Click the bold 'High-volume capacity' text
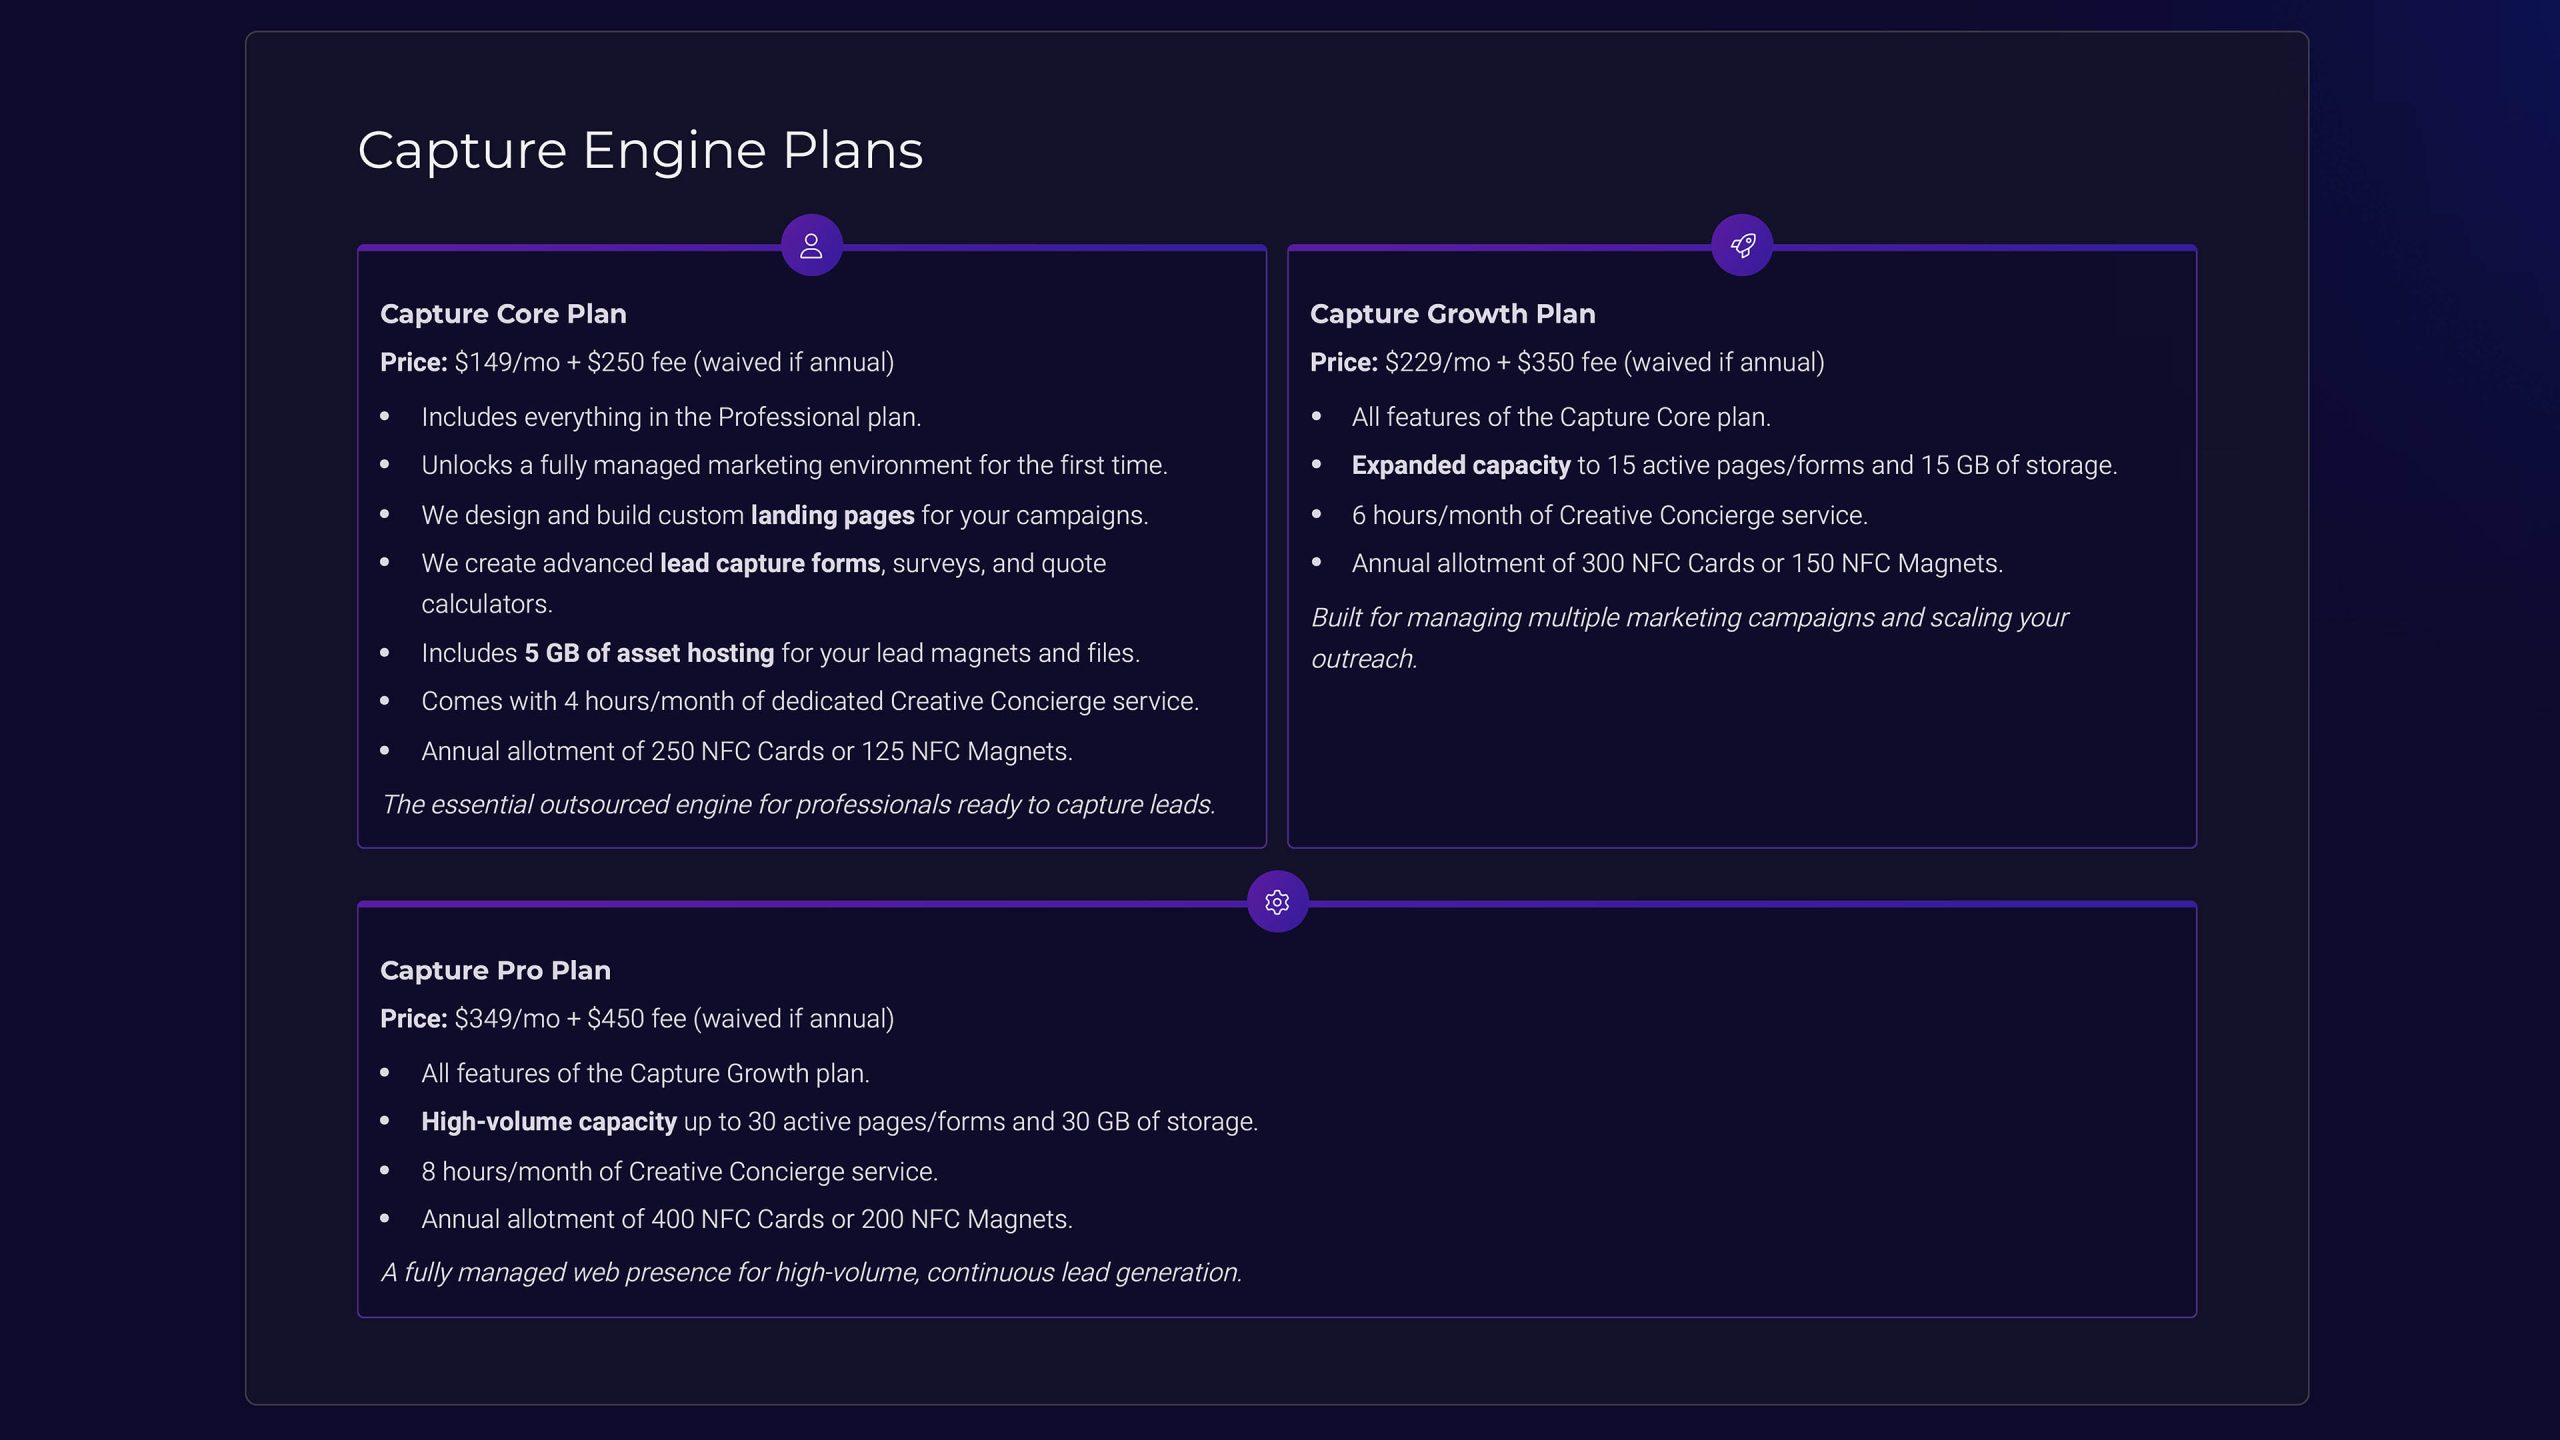 [x=549, y=1121]
